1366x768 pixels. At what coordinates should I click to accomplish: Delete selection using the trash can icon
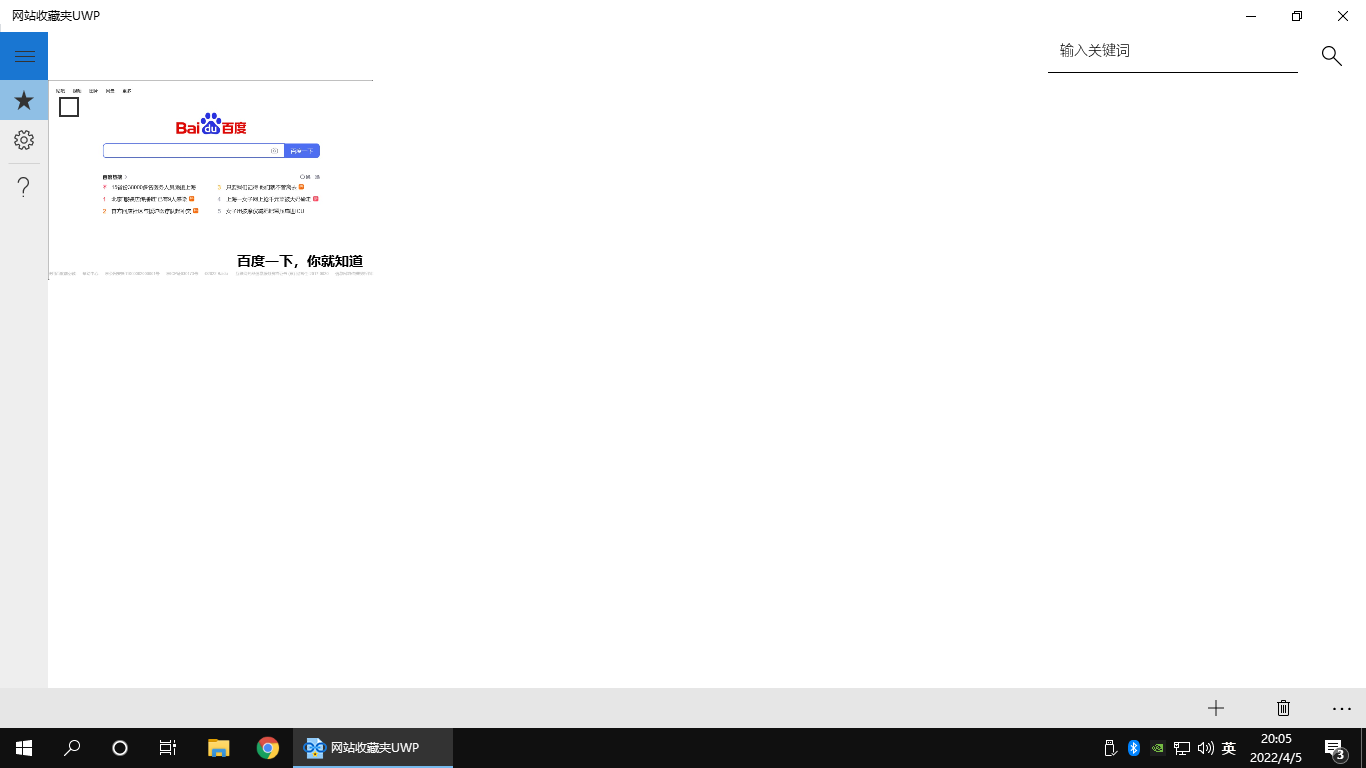point(1284,708)
